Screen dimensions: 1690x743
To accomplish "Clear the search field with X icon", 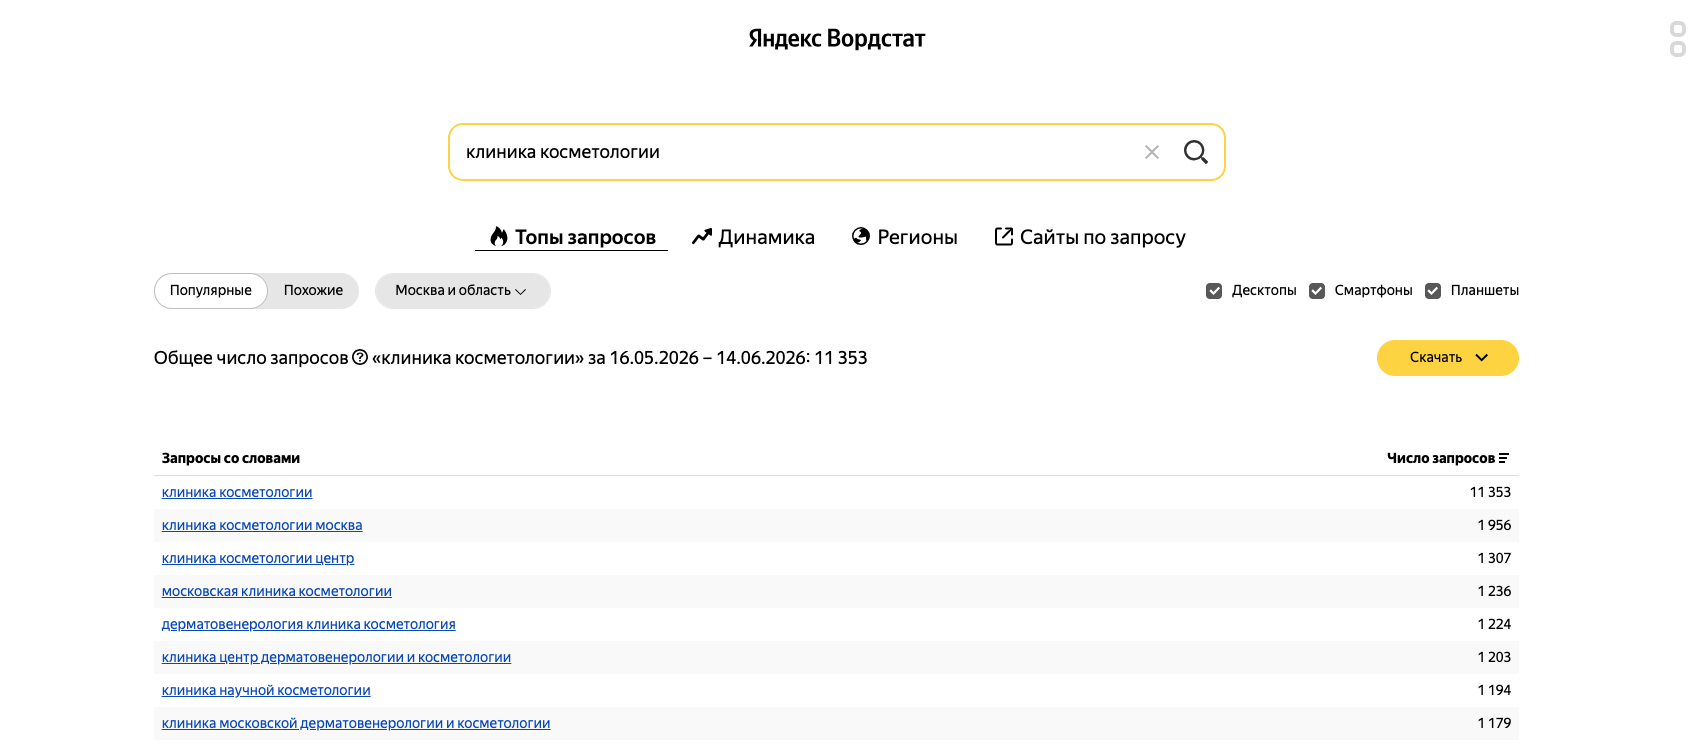I will tap(1152, 152).
